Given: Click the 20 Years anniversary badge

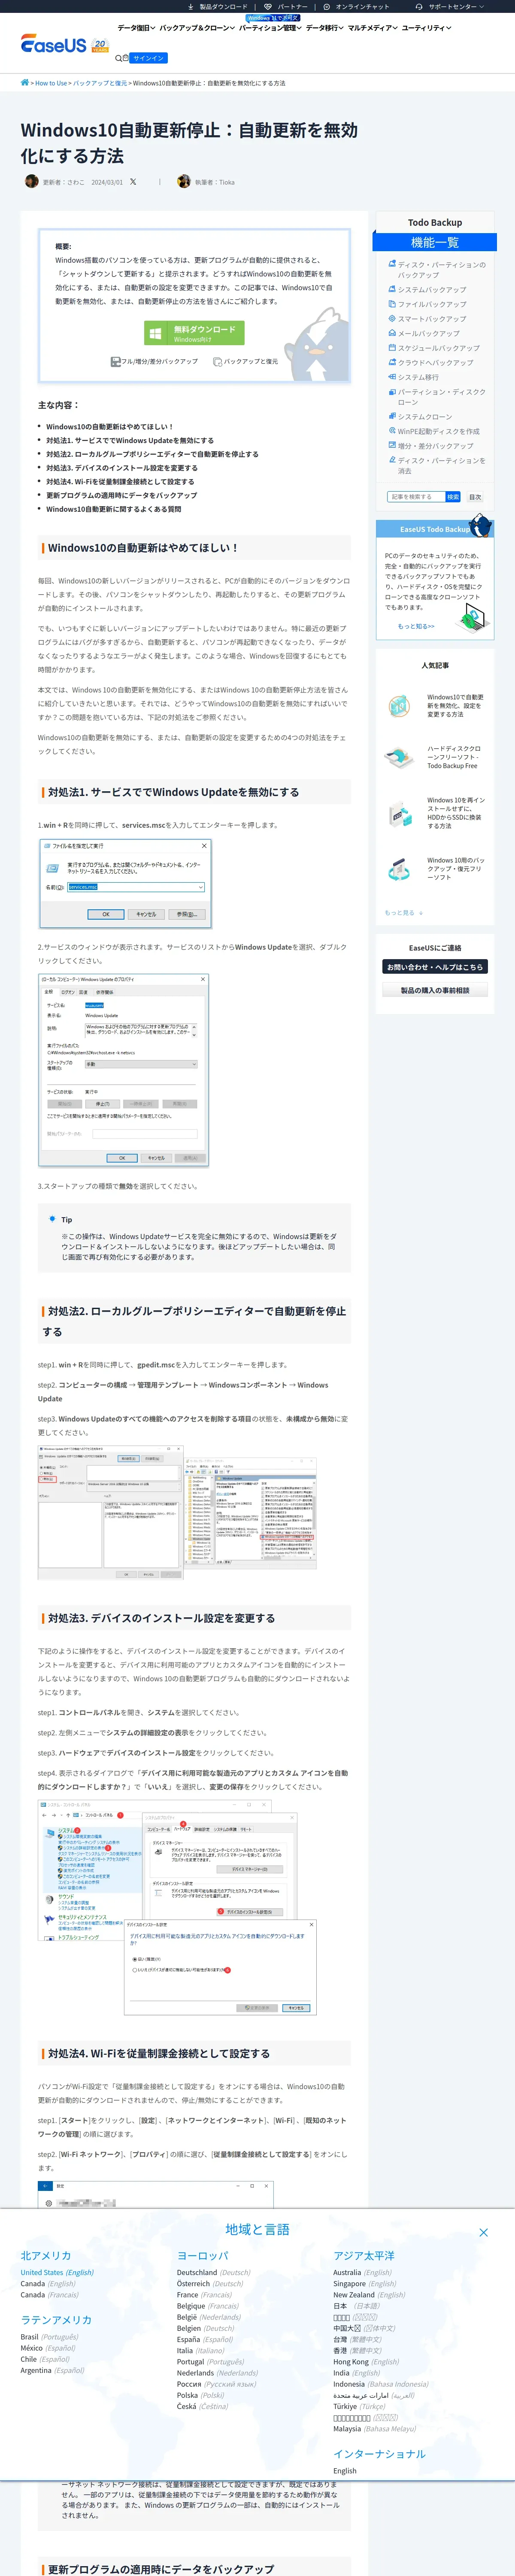Looking at the screenshot, I should [99, 45].
